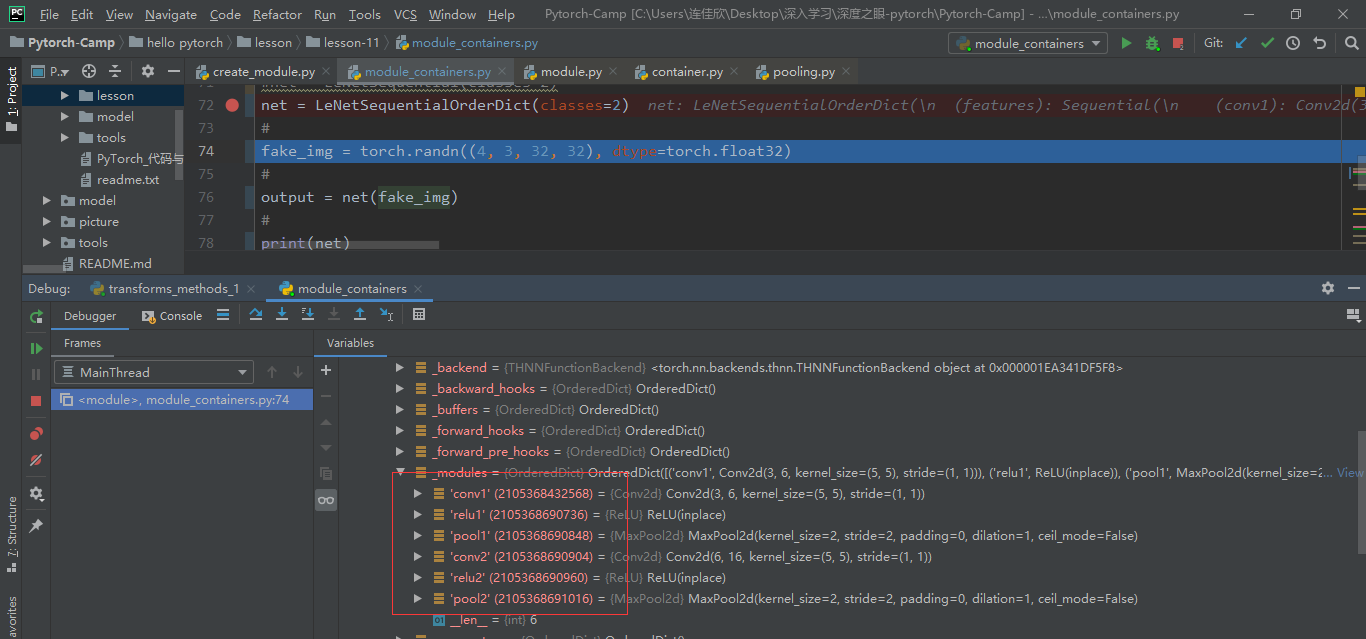Stop the debug session with the red square
The image size is (1366, 639).
click(36, 400)
